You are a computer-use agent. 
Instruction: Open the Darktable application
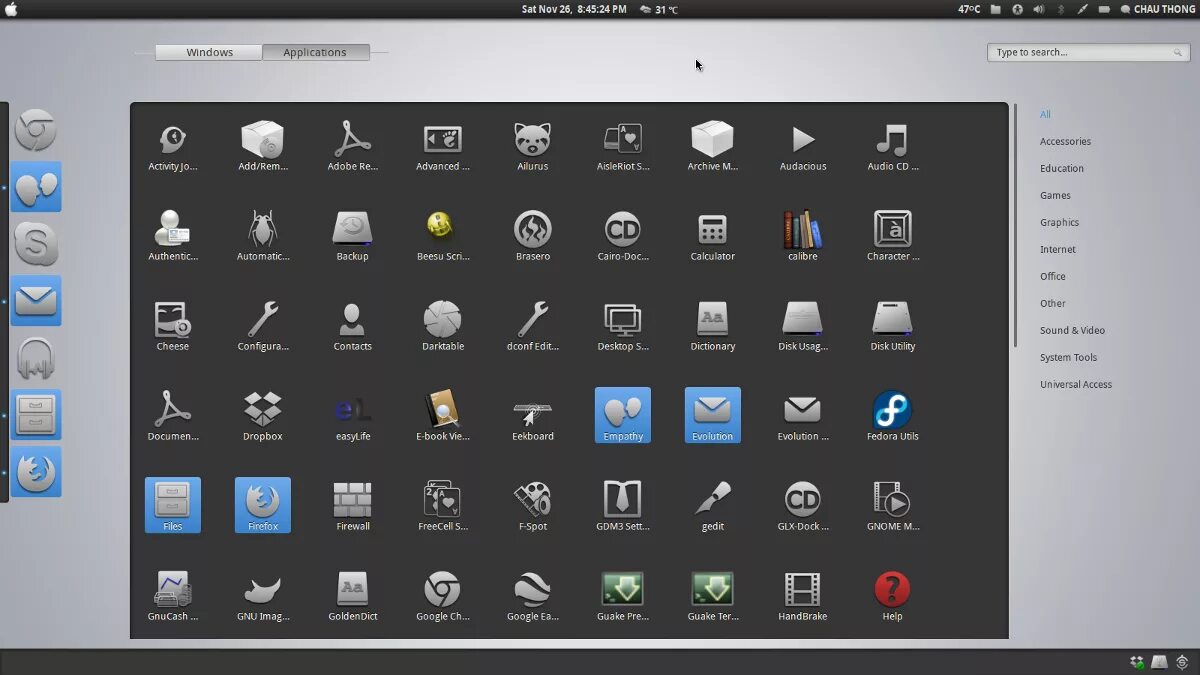(443, 326)
